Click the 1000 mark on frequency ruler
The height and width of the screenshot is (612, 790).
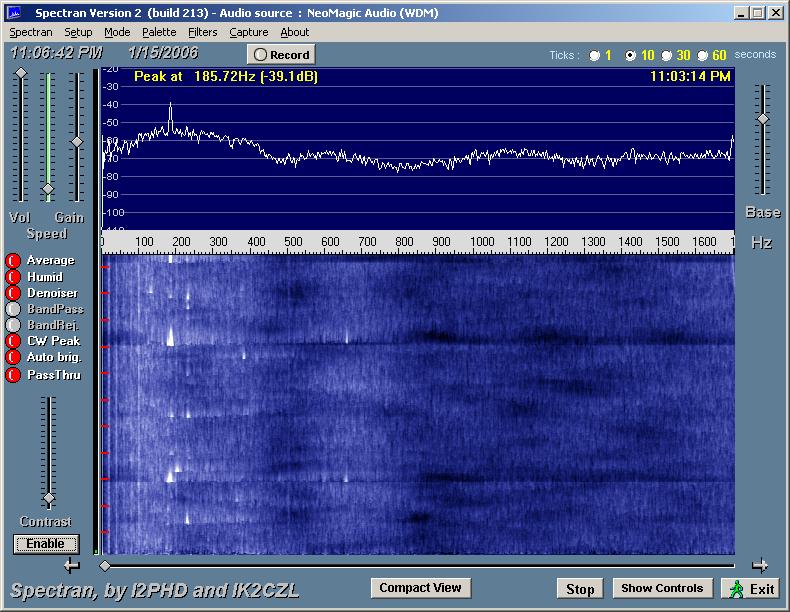click(482, 242)
